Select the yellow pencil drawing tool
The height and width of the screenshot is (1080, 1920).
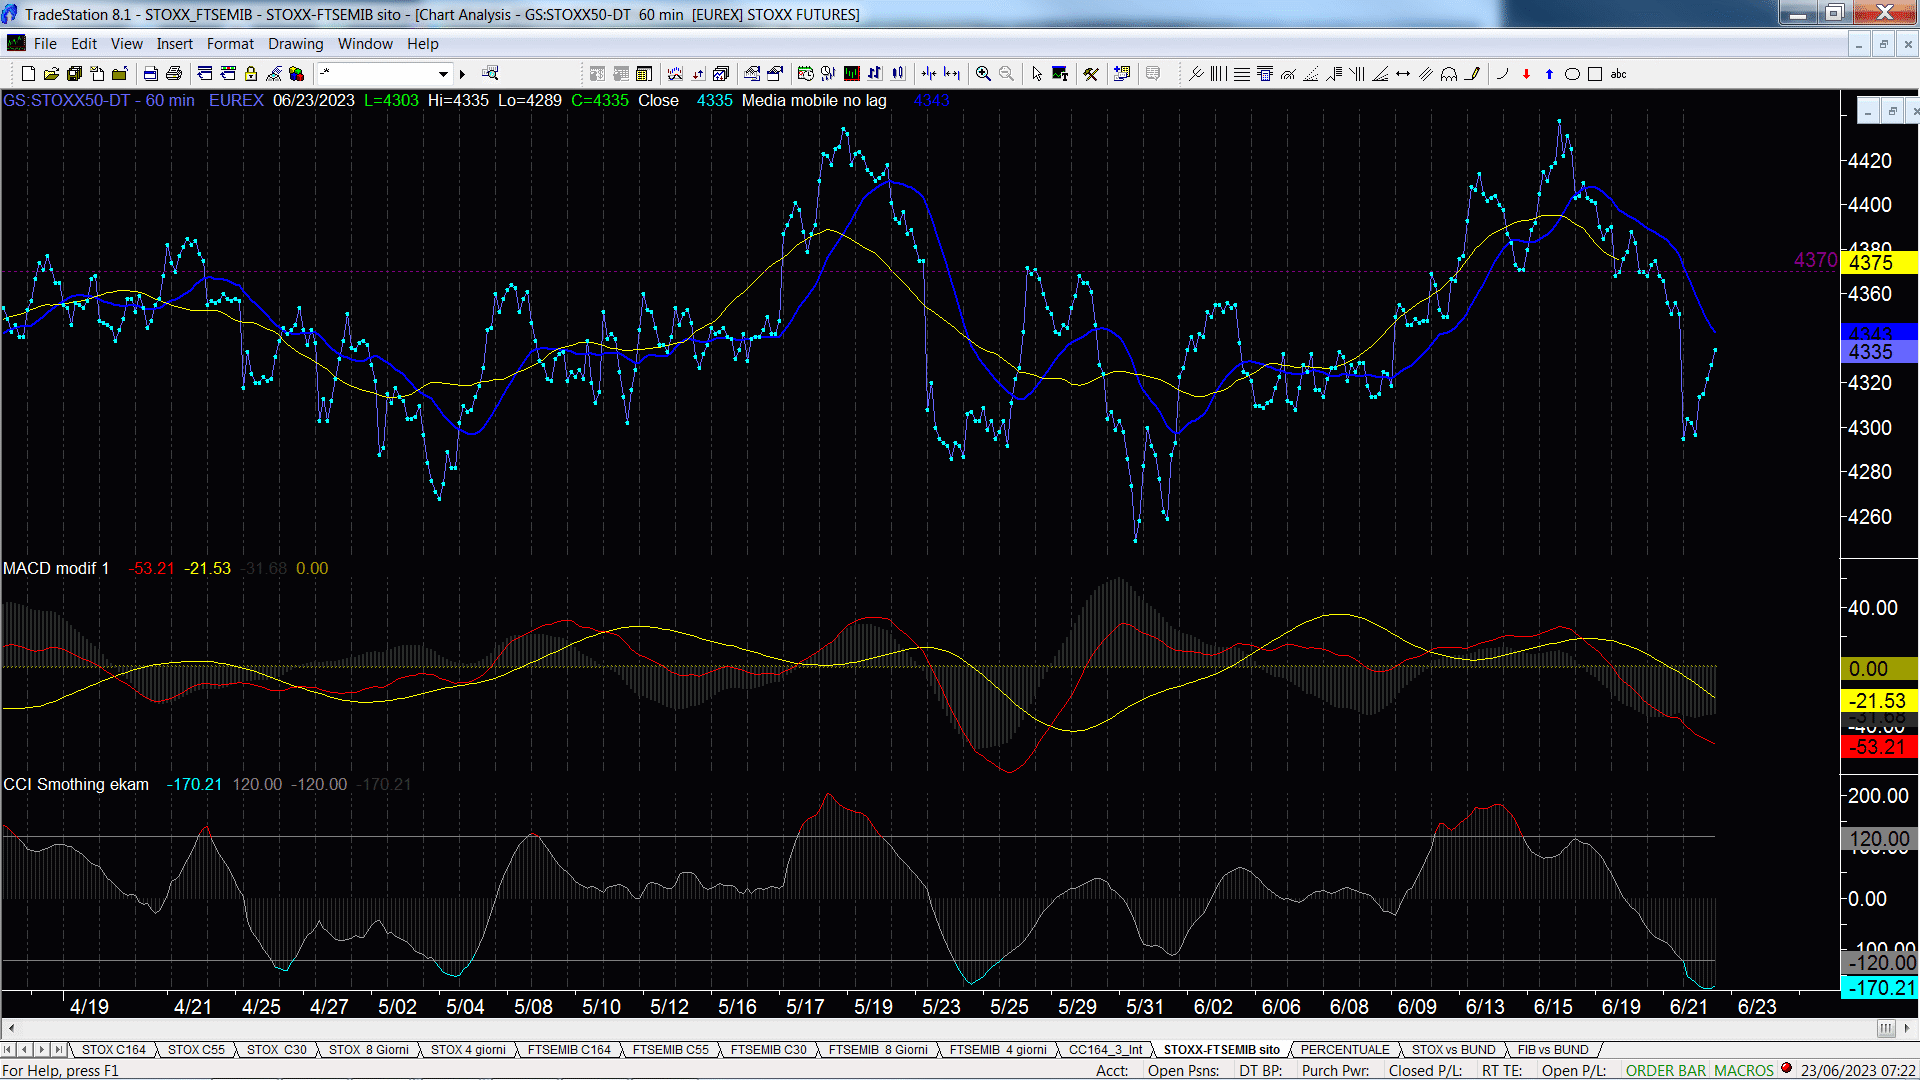[1472, 74]
